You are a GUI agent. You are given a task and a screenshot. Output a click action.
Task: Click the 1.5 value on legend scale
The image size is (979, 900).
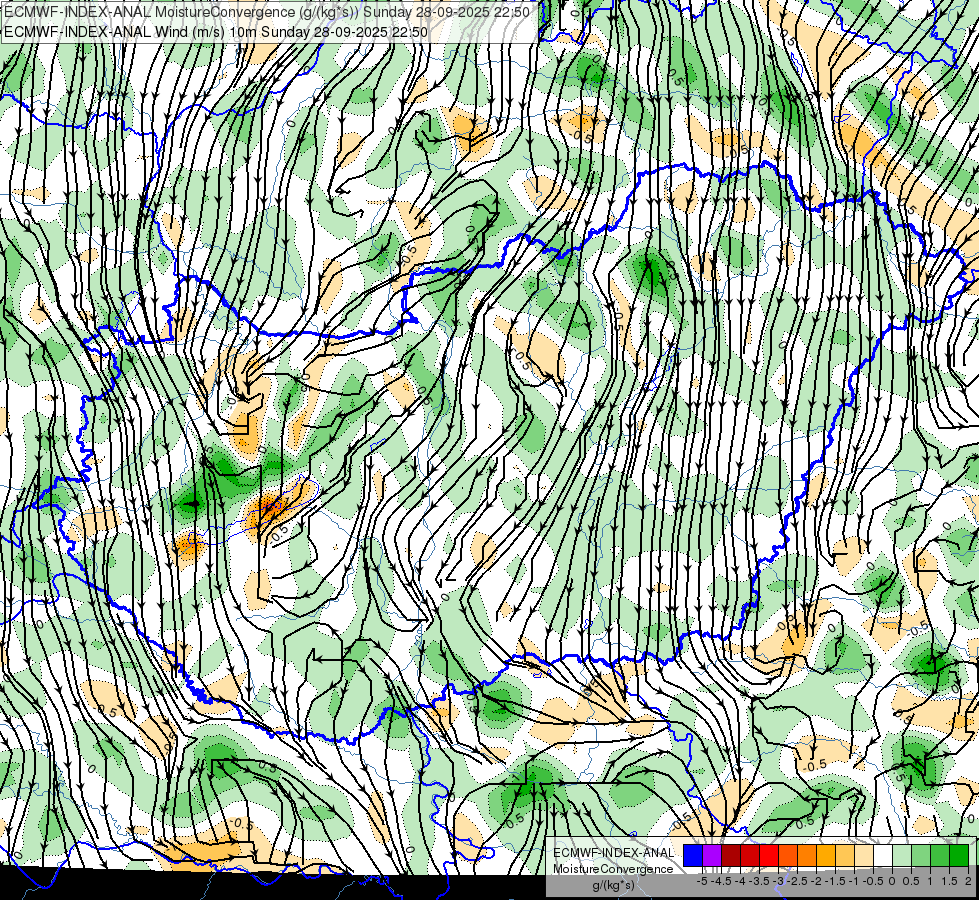click(x=950, y=881)
